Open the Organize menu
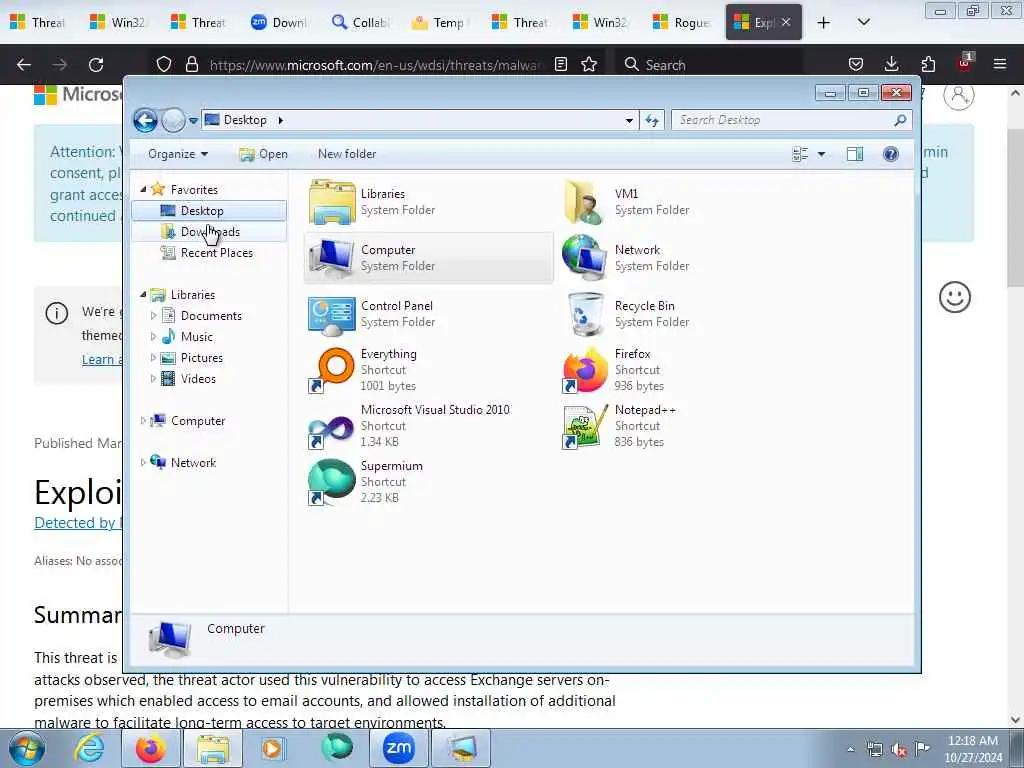Viewport: 1024px width, 768px height. tap(178, 154)
